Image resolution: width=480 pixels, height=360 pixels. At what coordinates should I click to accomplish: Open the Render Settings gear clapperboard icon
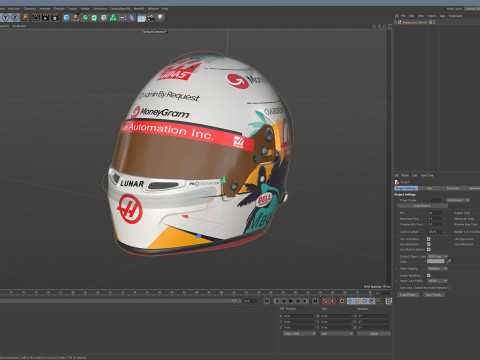point(55,17)
